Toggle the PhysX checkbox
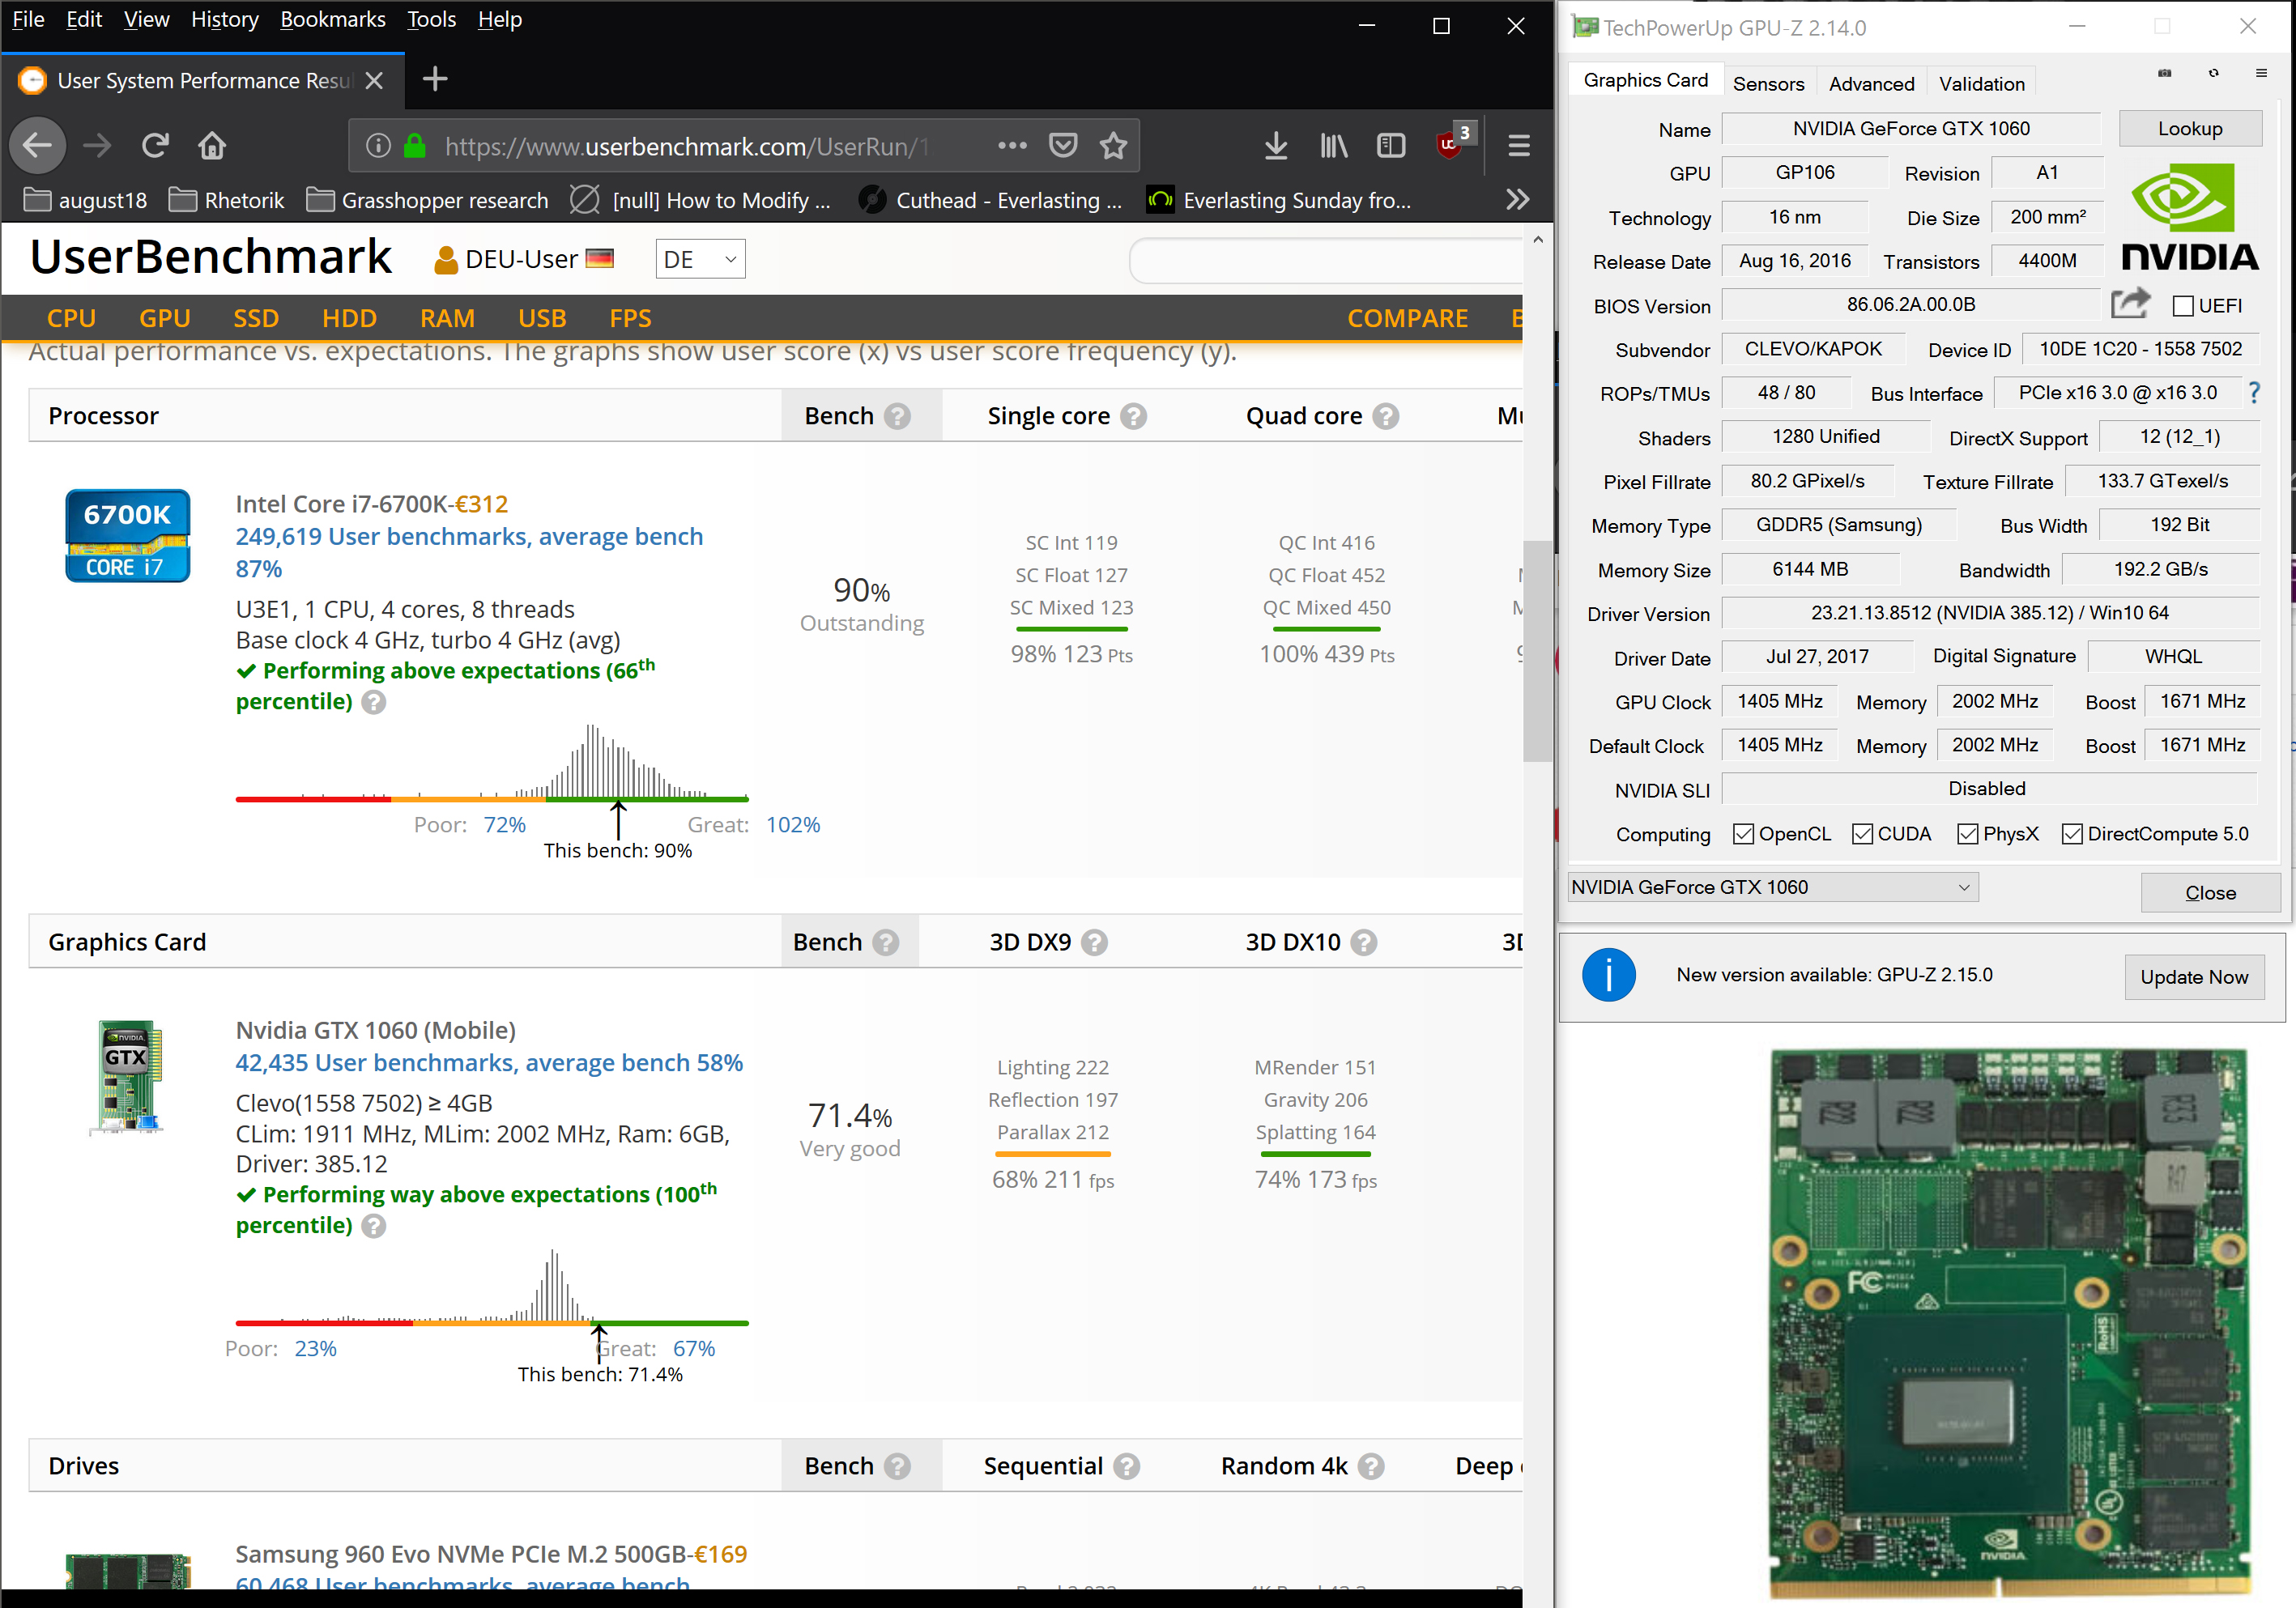Screen dimensions: 2296x1608 pyautogui.click(x=1967, y=834)
